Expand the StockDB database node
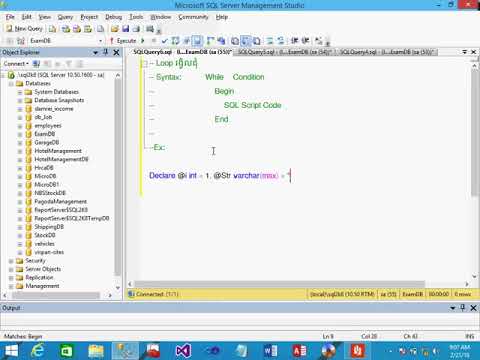This screenshot has height=360, width=480. tap(20, 235)
